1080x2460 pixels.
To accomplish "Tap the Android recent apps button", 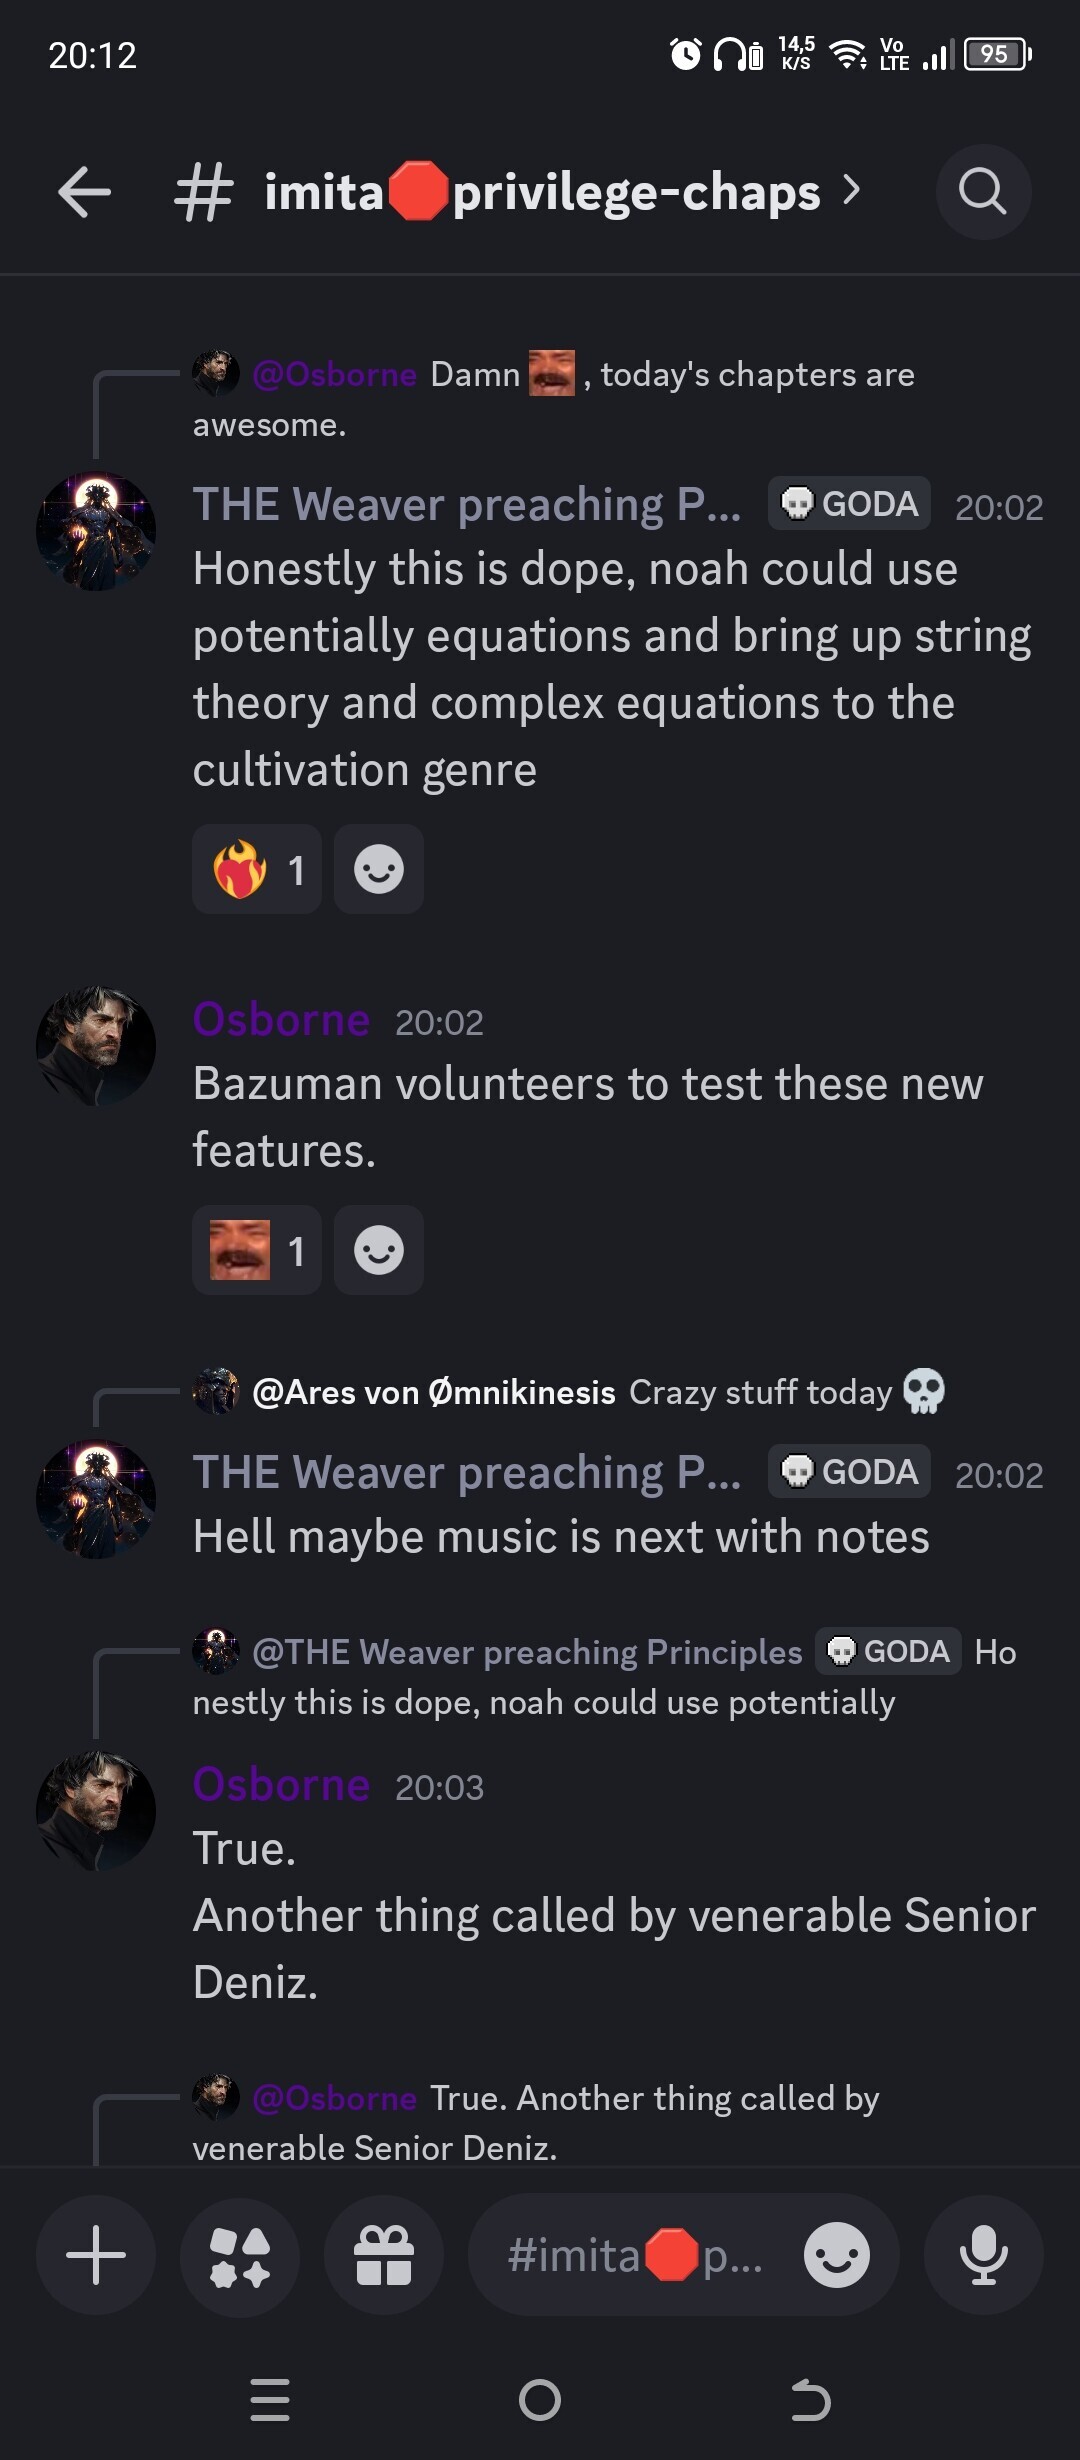I will coord(270,2400).
